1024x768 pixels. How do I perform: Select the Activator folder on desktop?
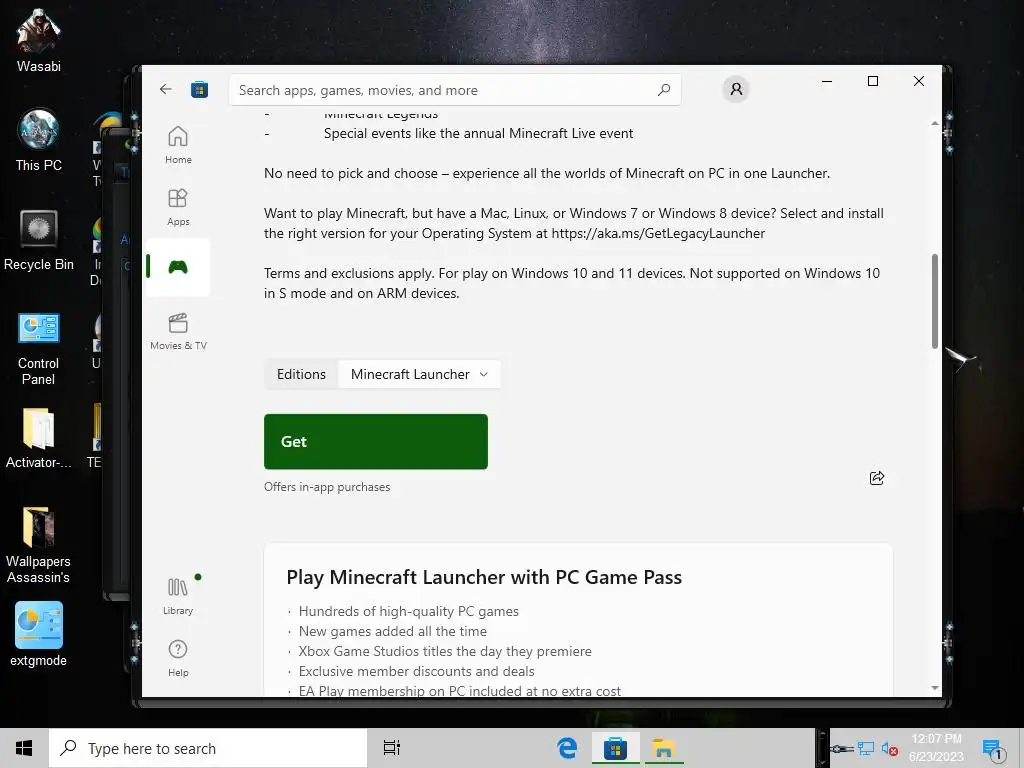click(x=39, y=438)
